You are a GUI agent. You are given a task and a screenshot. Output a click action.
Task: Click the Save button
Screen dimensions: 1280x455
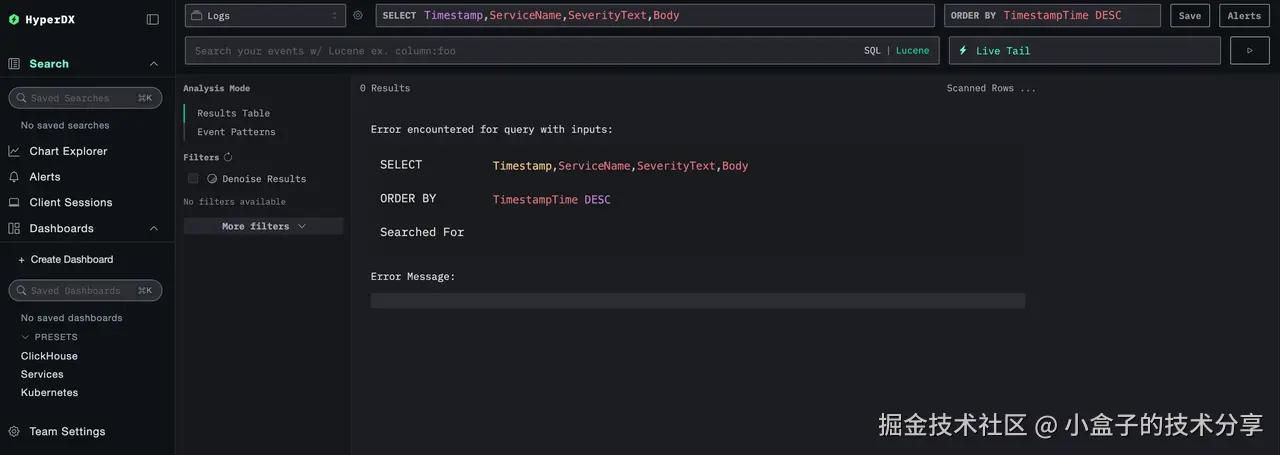[x=1190, y=16]
